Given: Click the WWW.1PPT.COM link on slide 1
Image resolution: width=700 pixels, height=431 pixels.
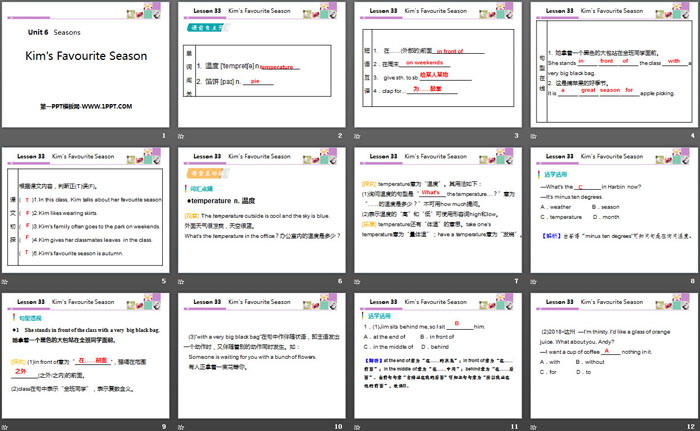Looking at the screenshot, I should click(x=88, y=105).
